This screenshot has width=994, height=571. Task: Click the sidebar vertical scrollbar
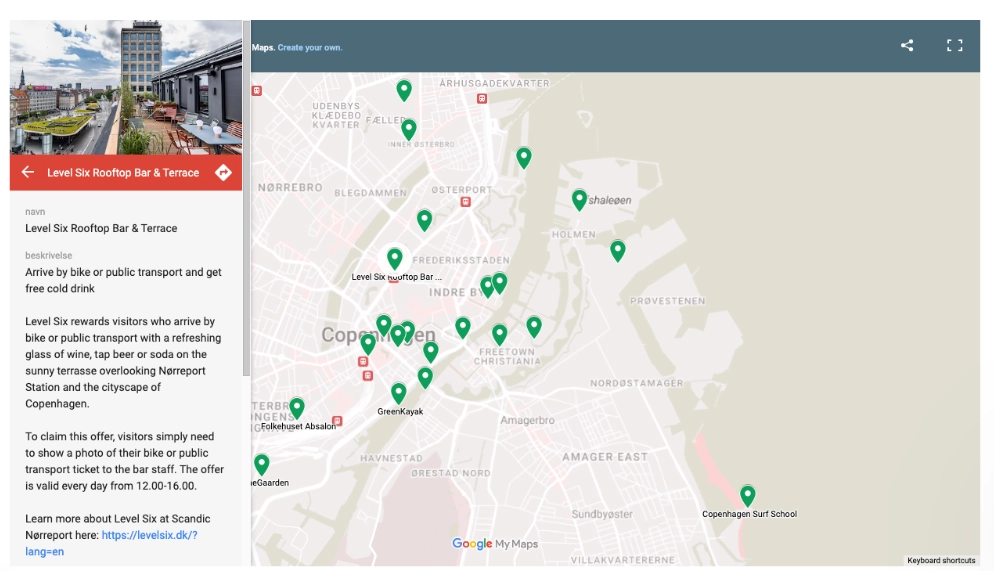coord(247,198)
